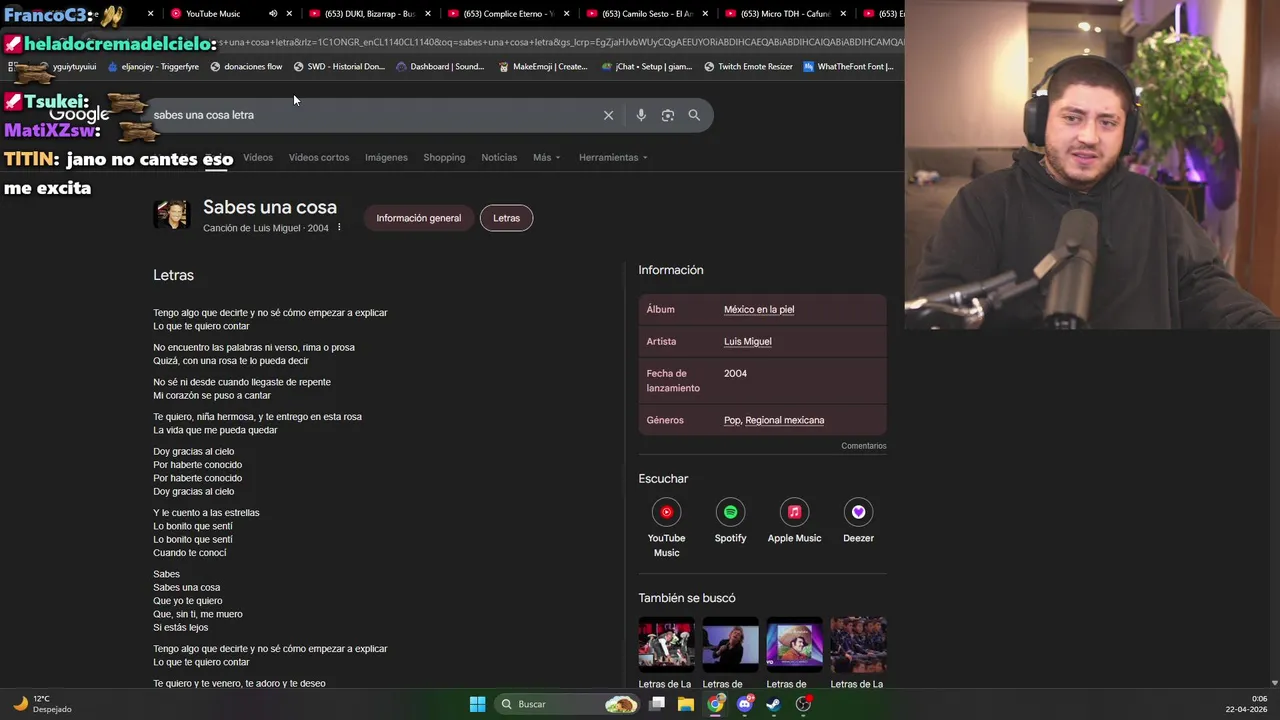The height and width of the screenshot is (720, 1280).
Task: Click lyric line 'Doy gracias al cielo' first occurrence
Action: [x=194, y=452]
